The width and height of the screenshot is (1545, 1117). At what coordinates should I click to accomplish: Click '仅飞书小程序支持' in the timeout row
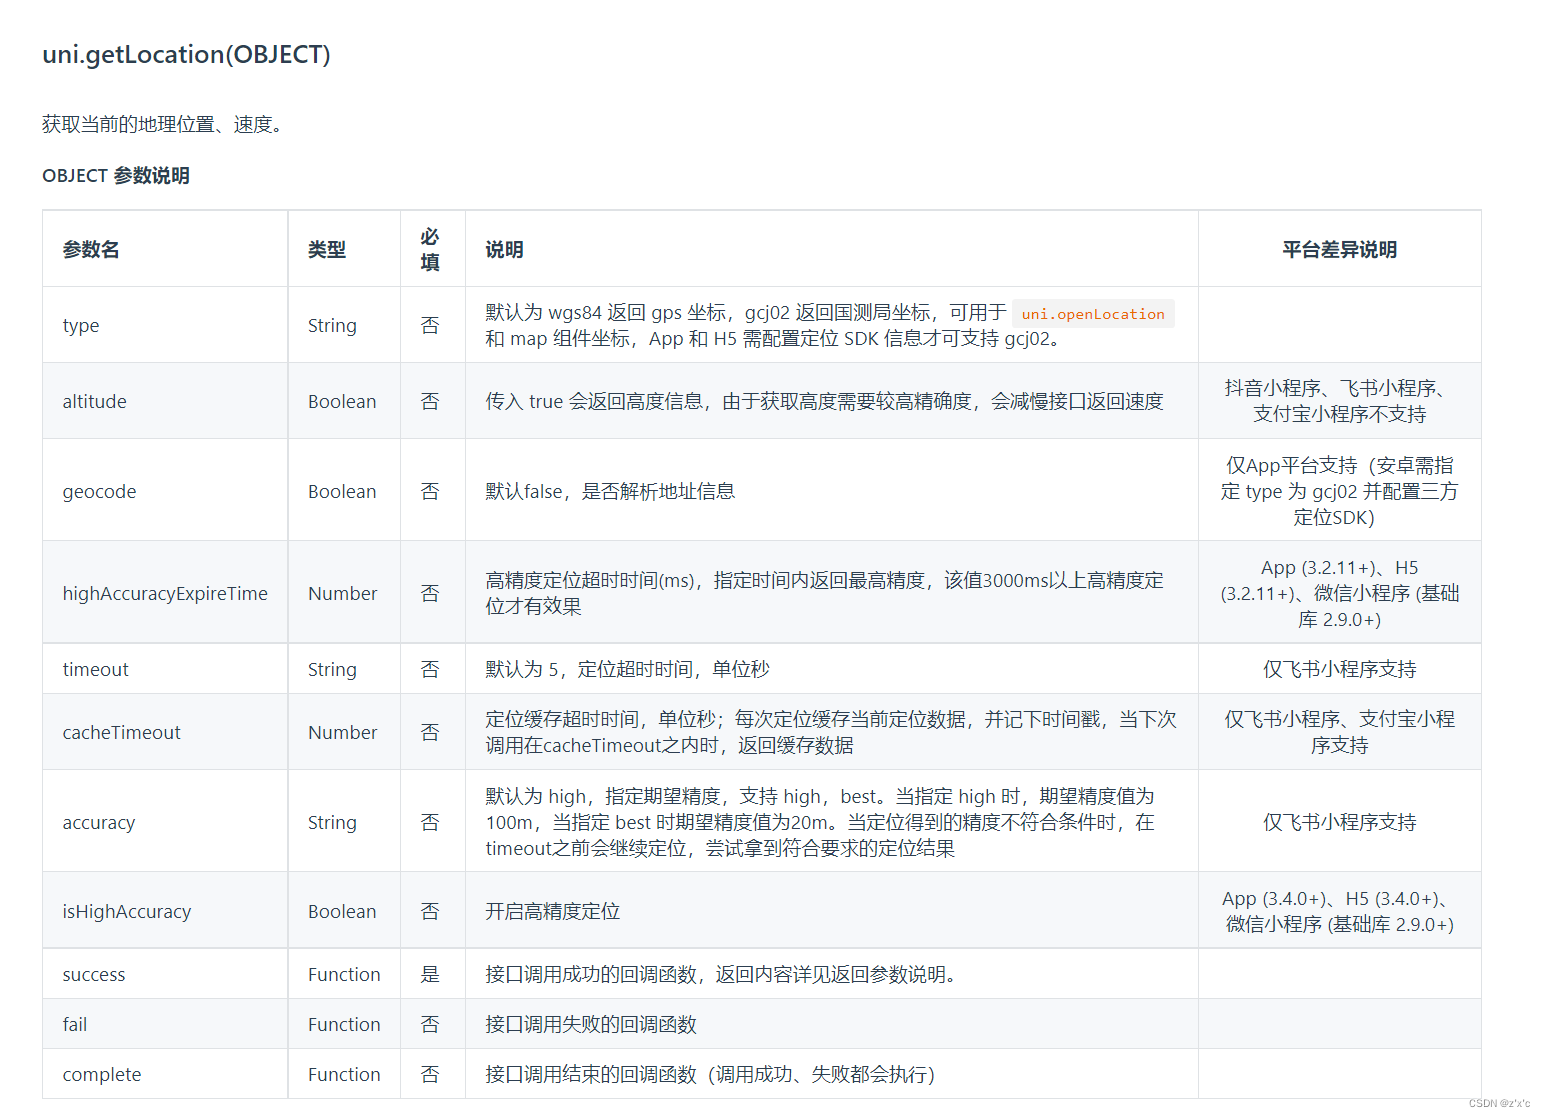click(1339, 669)
